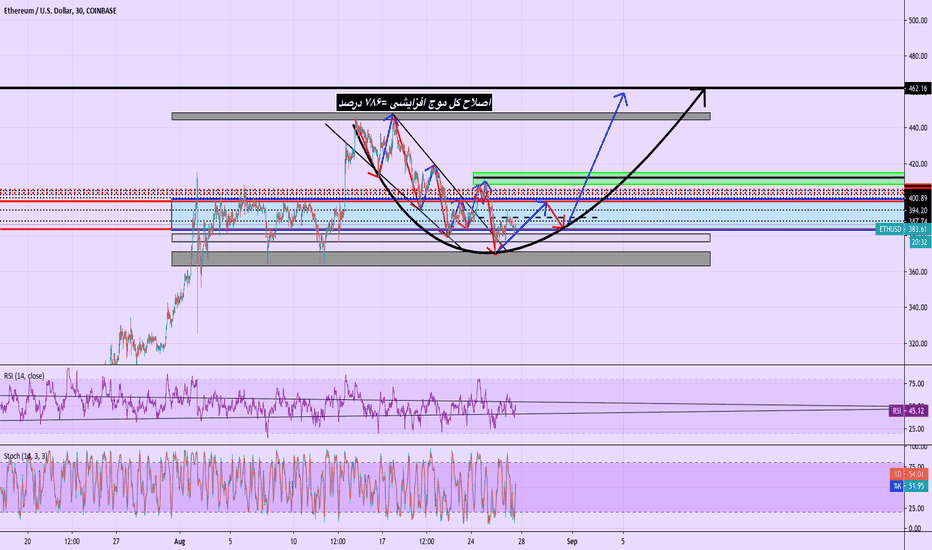The width and height of the screenshot is (932, 550).
Task: Click the Ethereum / U.S. Dollar symbol title
Action: 60,11
